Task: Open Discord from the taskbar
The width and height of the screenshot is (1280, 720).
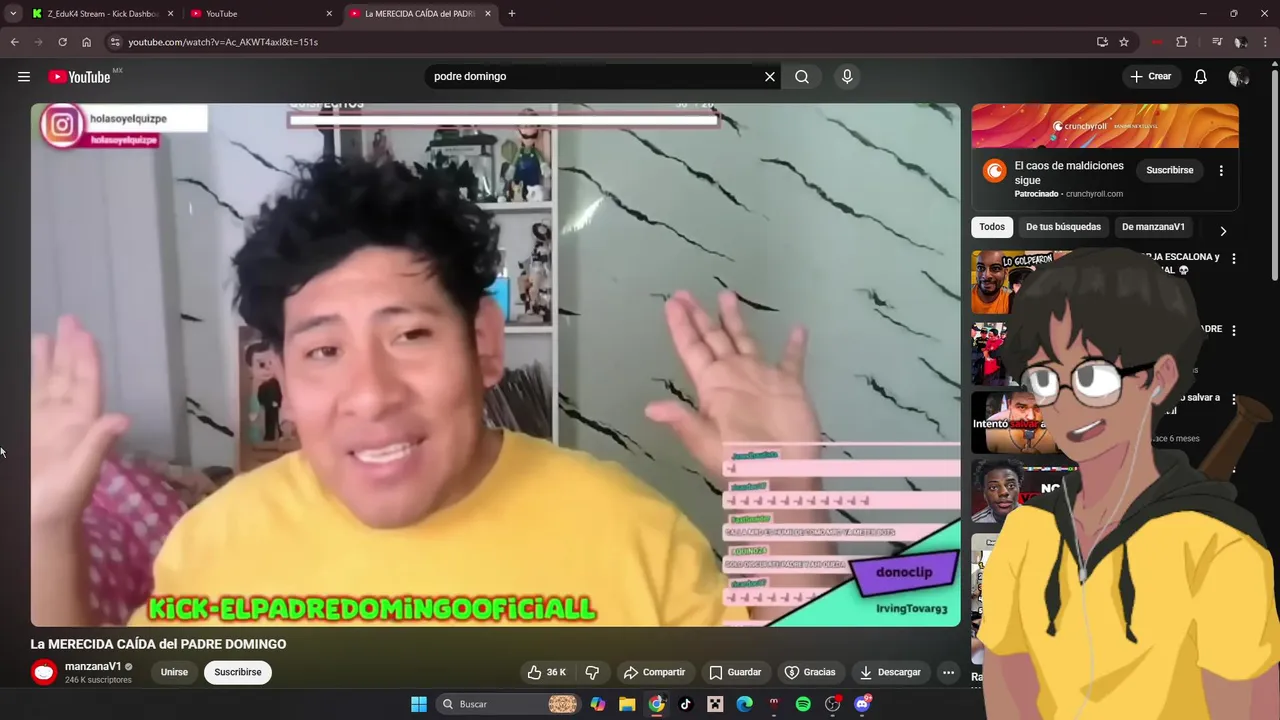Action: coord(862,704)
